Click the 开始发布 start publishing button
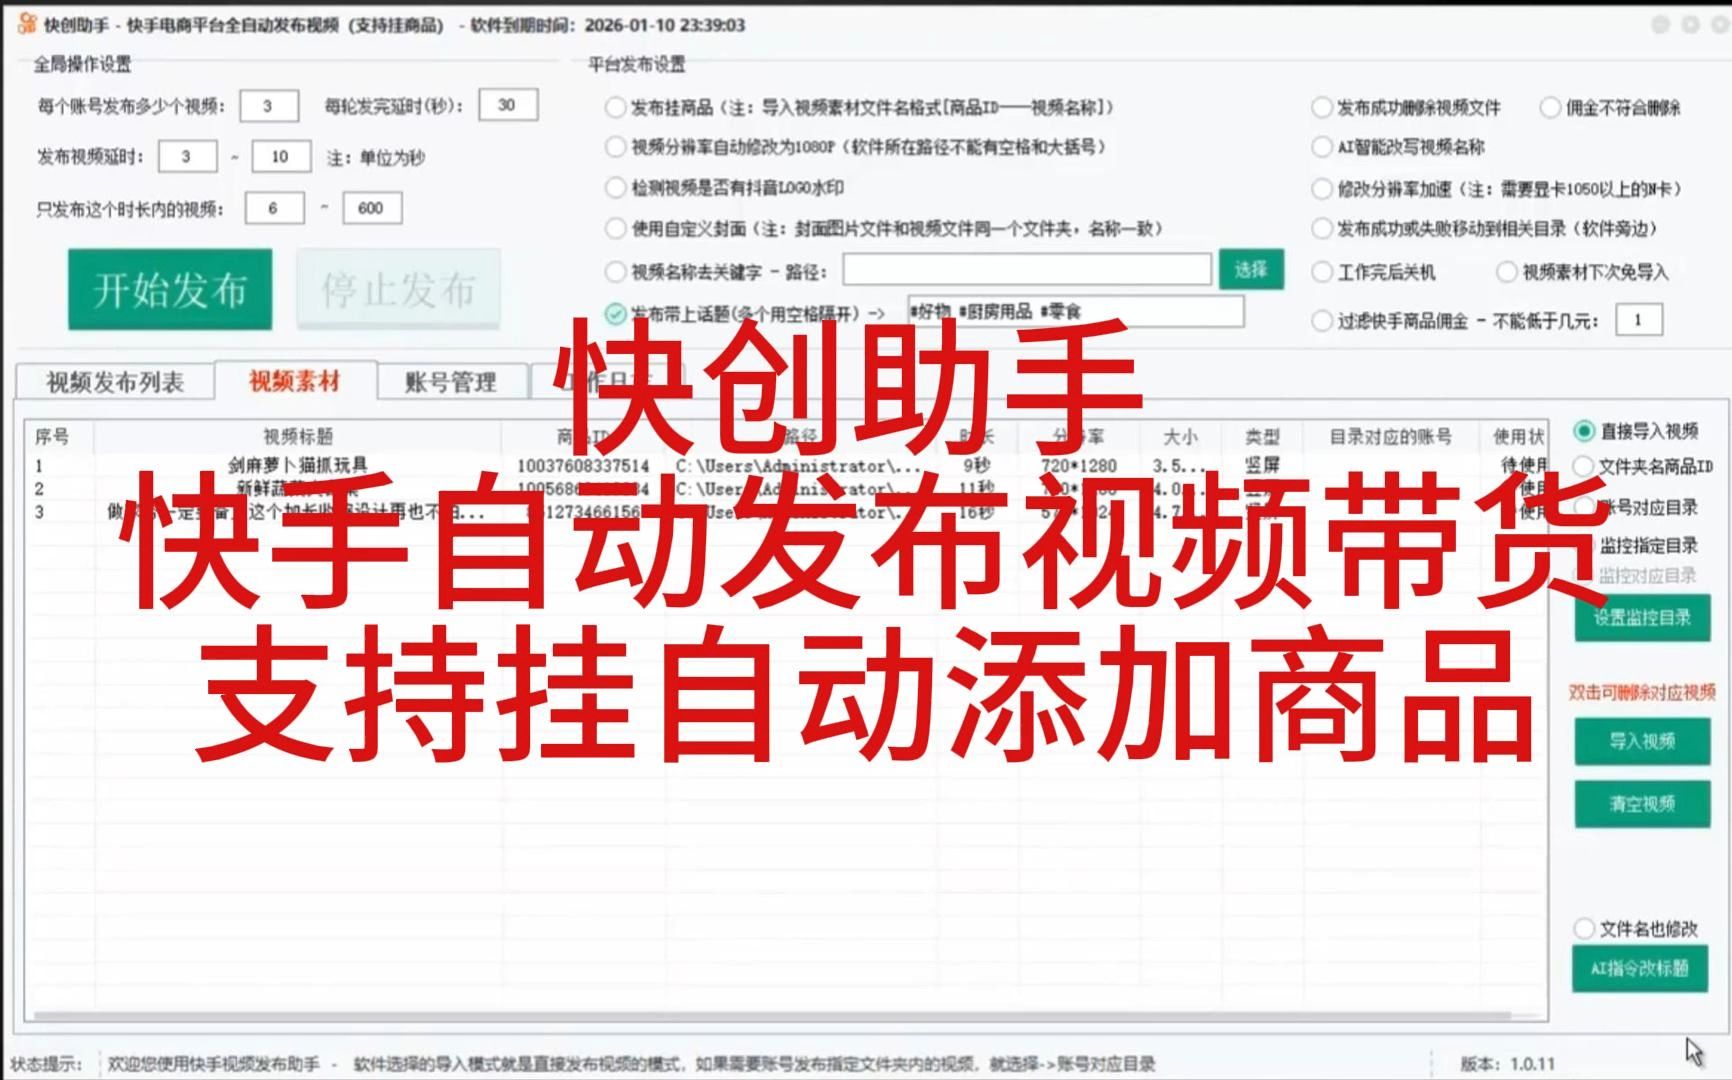 click(170, 289)
